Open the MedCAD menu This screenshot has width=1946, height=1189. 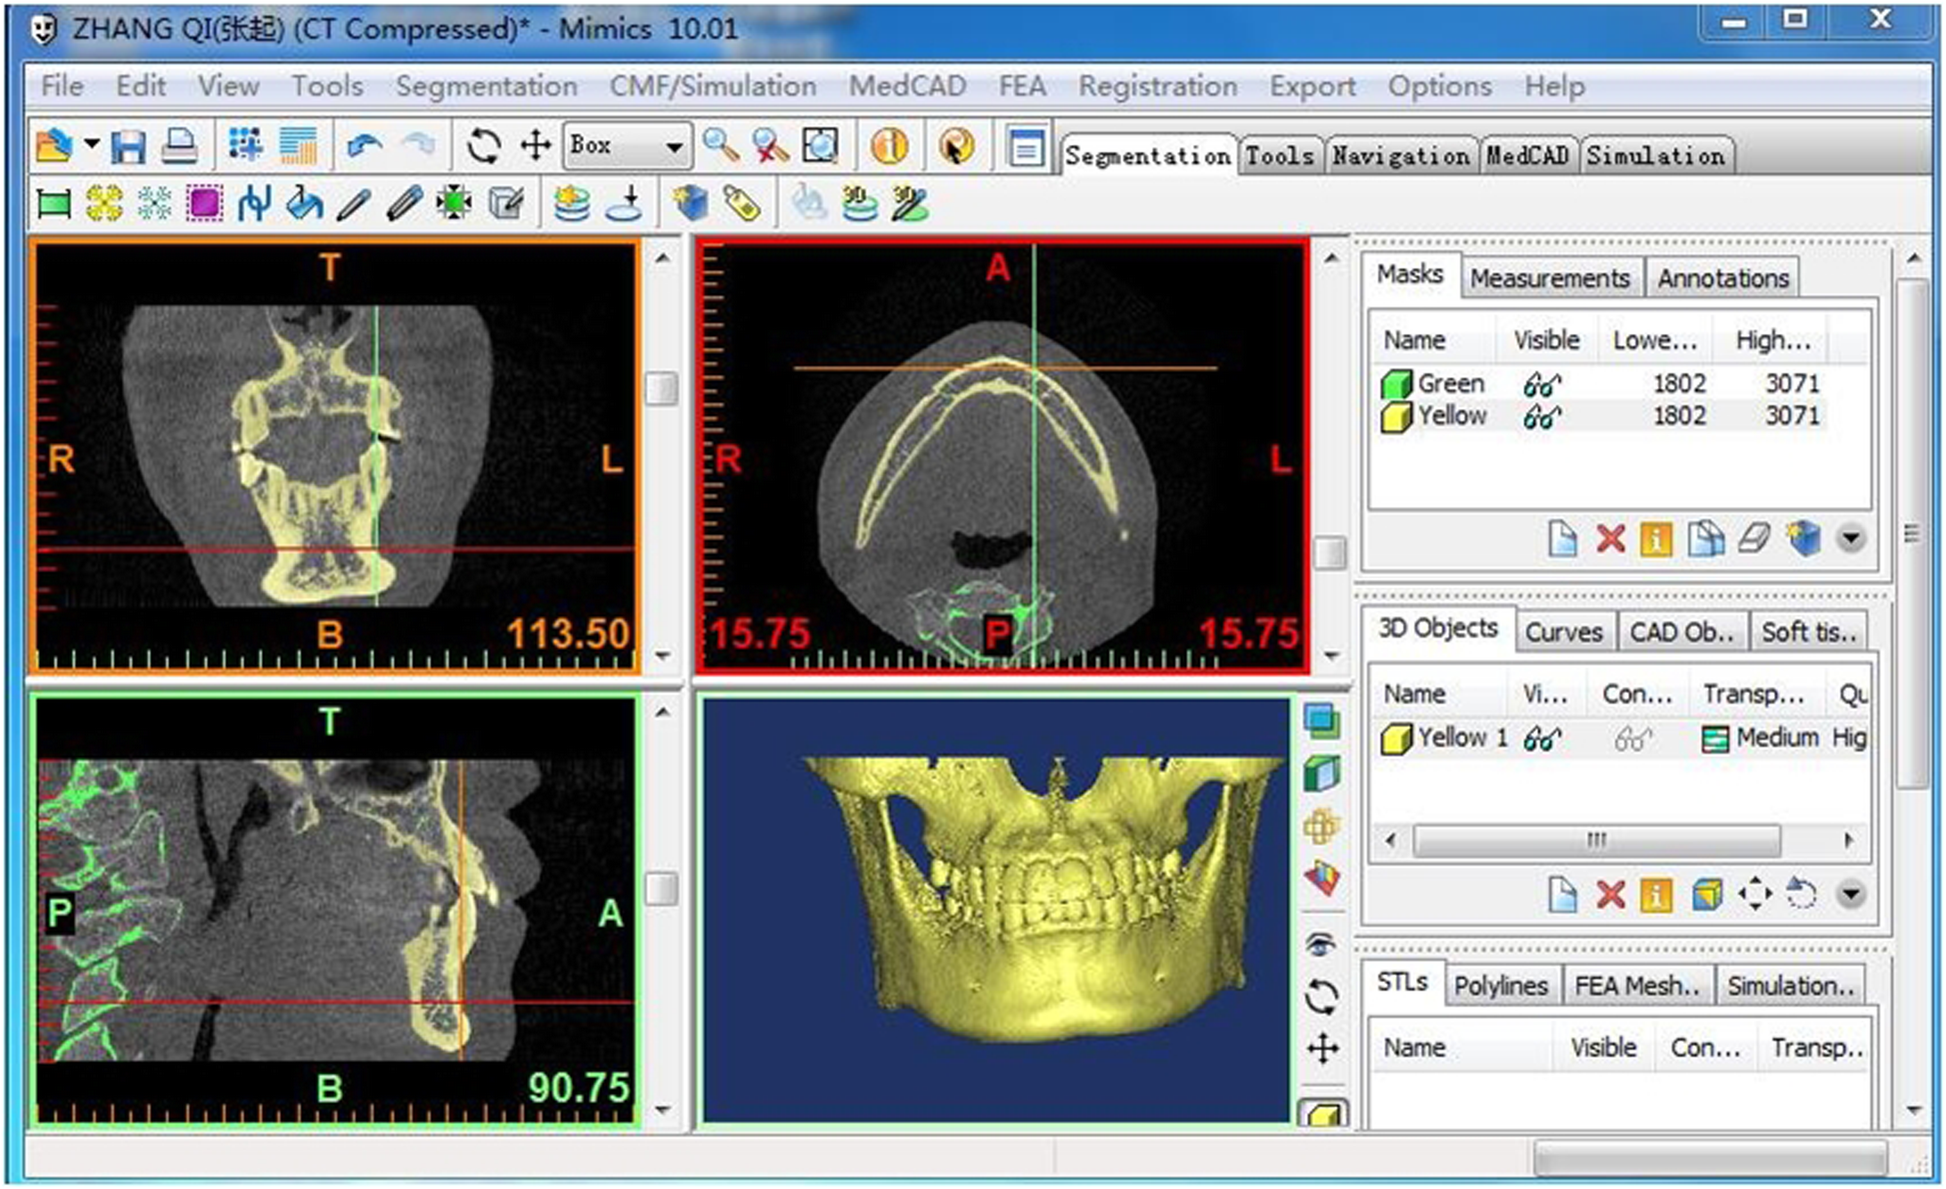click(x=907, y=86)
